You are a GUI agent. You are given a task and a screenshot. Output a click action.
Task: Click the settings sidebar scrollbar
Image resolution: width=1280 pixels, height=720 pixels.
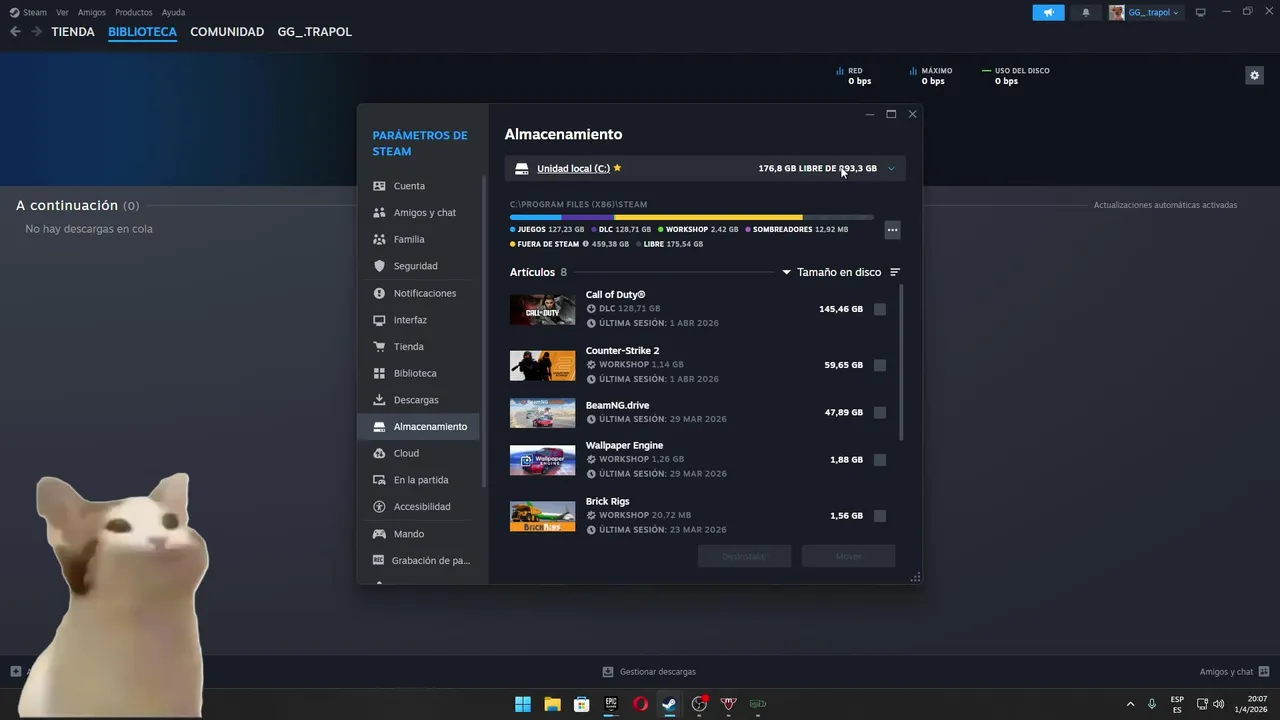point(485,330)
